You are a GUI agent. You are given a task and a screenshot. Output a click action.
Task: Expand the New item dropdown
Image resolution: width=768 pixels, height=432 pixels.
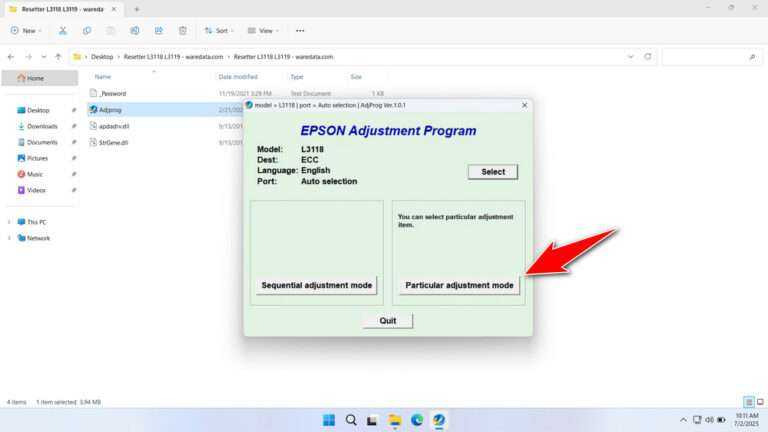25,31
